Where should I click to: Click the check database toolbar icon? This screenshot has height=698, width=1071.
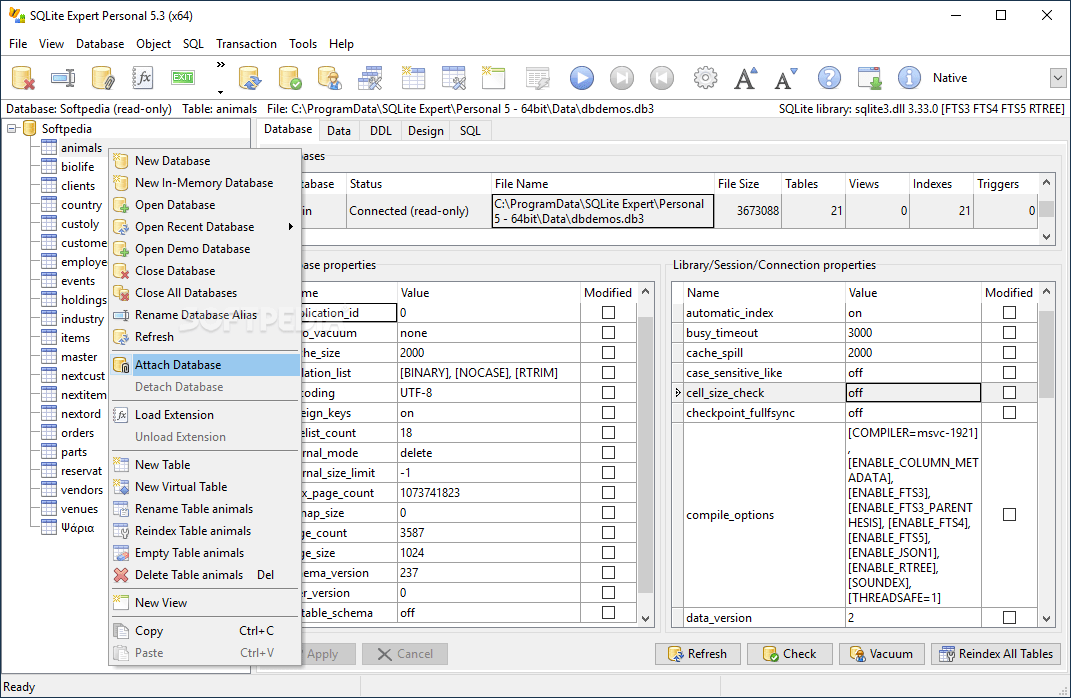[290, 78]
